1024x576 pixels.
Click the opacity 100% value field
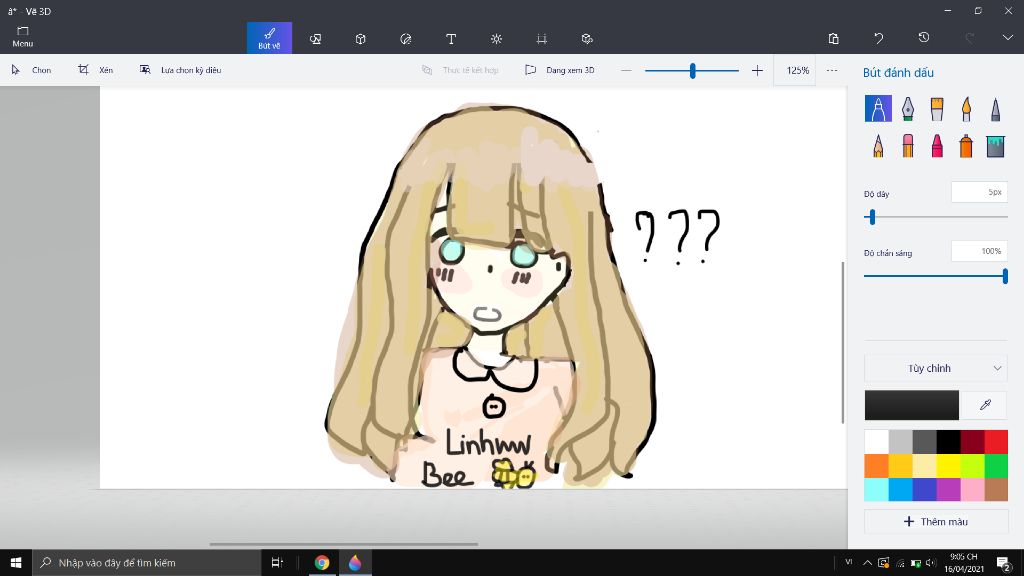coord(979,251)
